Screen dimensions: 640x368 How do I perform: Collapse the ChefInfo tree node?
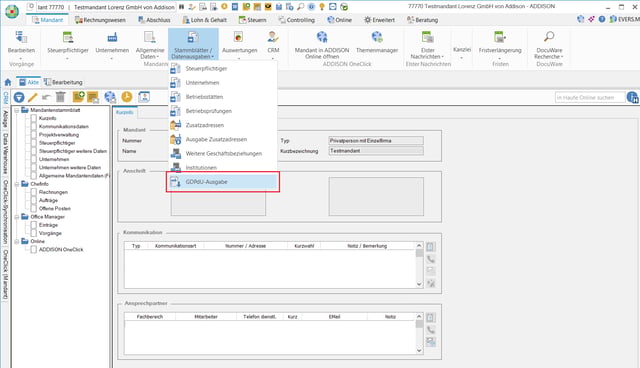coord(17,184)
